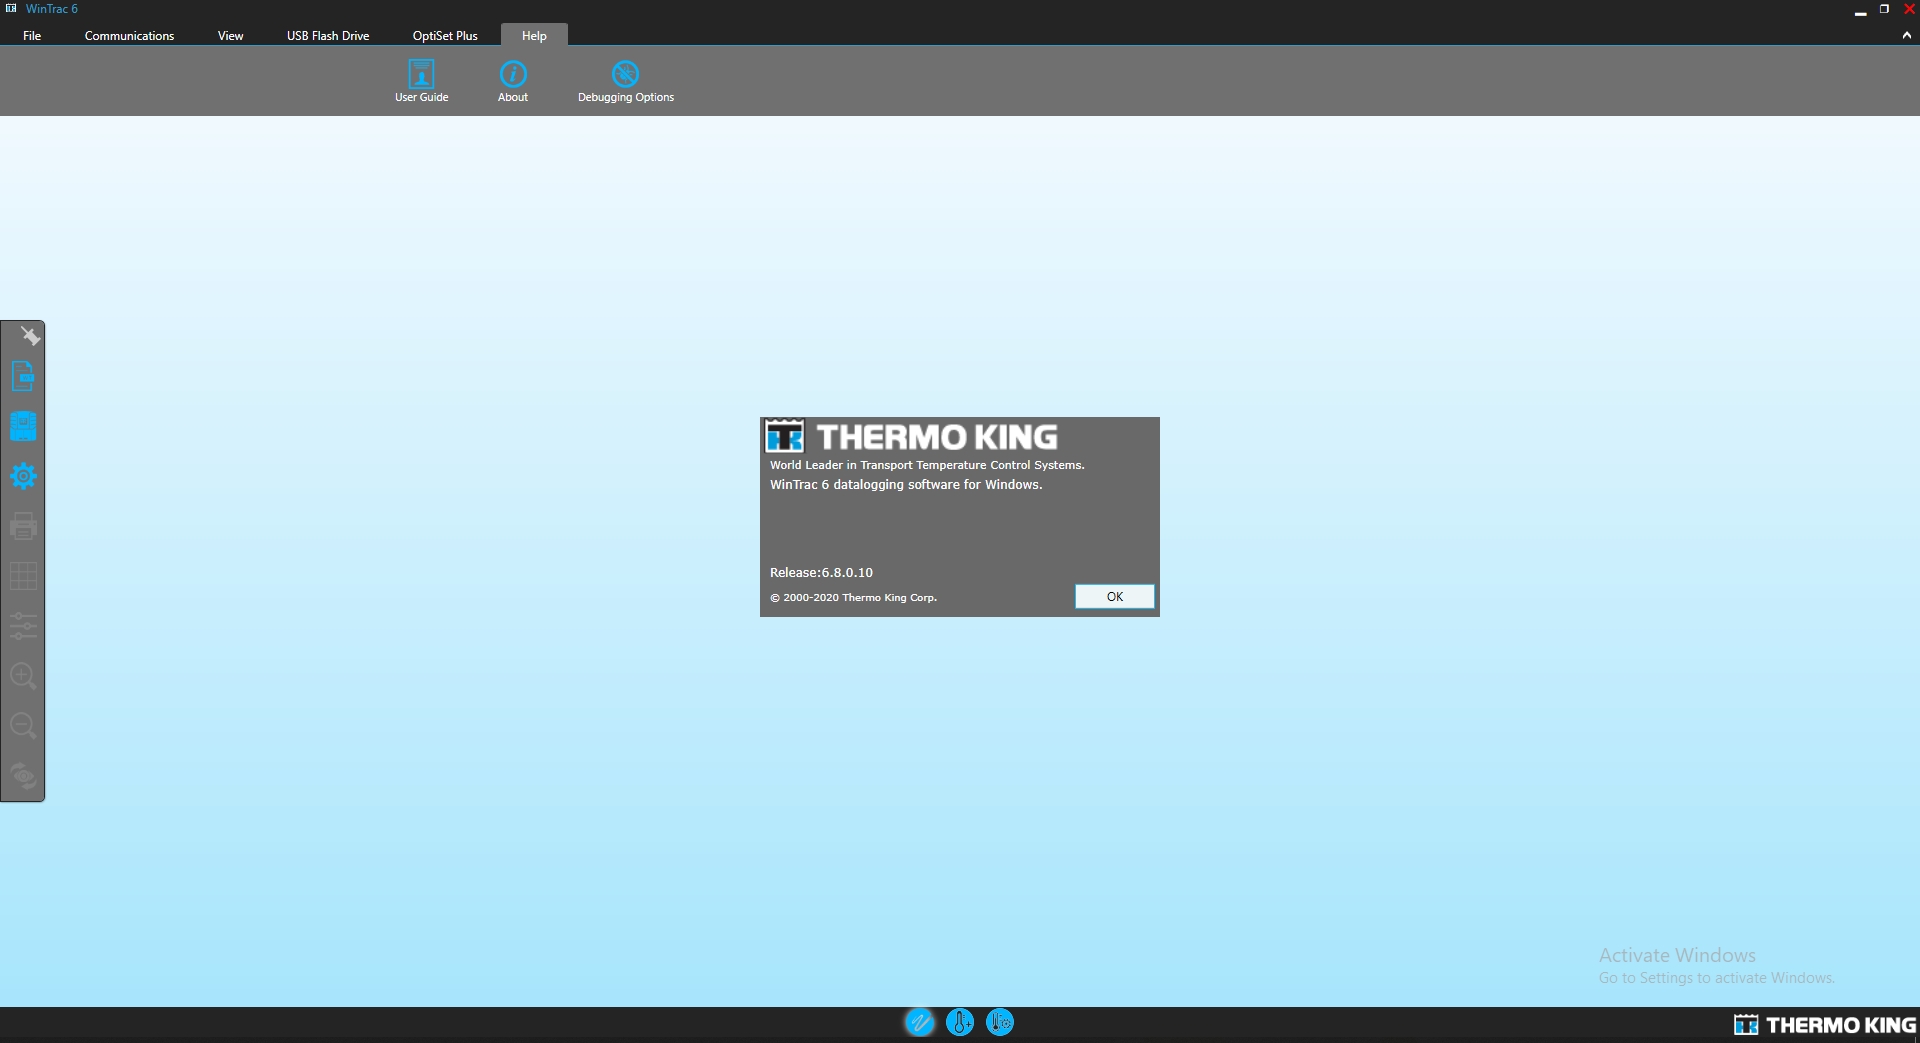Open settings via the gear icon
The height and width of the screenshot is (1043, 1920).
pyautogui.click(x=23, y=476)
